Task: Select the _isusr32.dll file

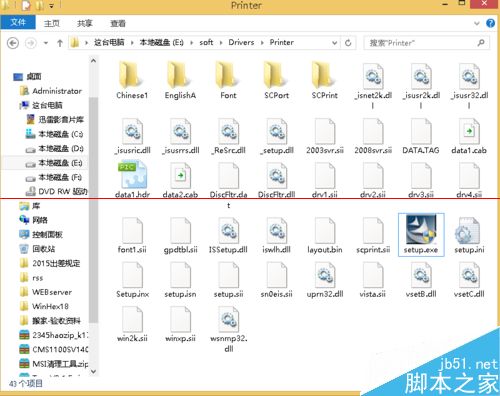Action: [x=469, y=86]
